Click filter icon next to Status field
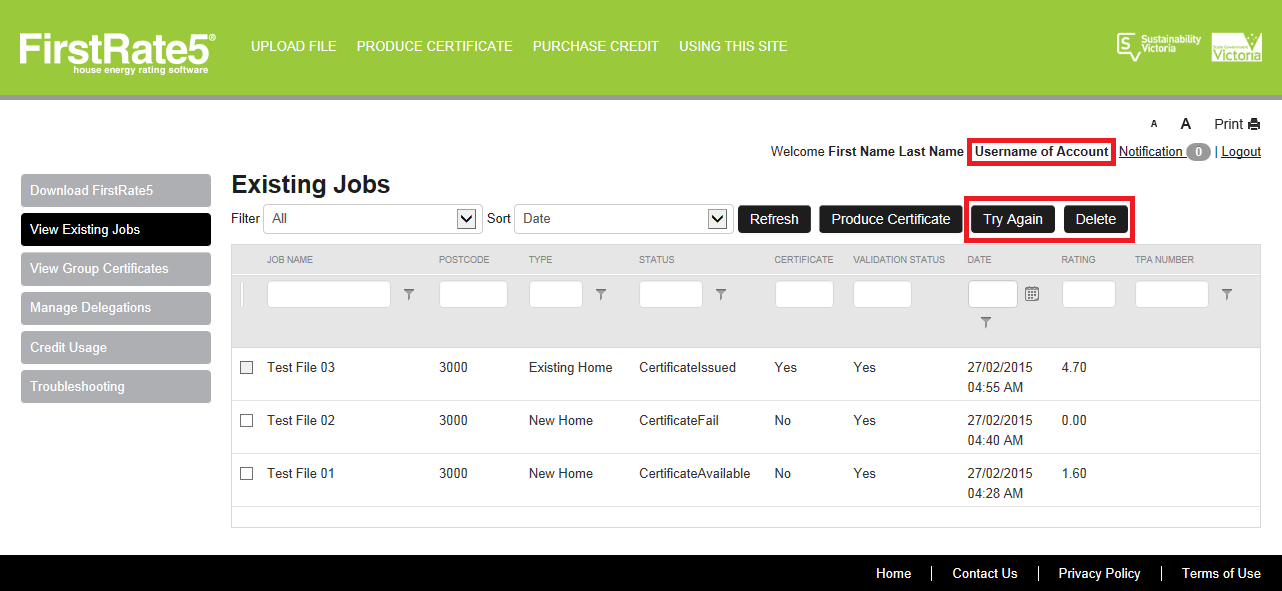Screen dimensions: 1282x591 point(721,295)
